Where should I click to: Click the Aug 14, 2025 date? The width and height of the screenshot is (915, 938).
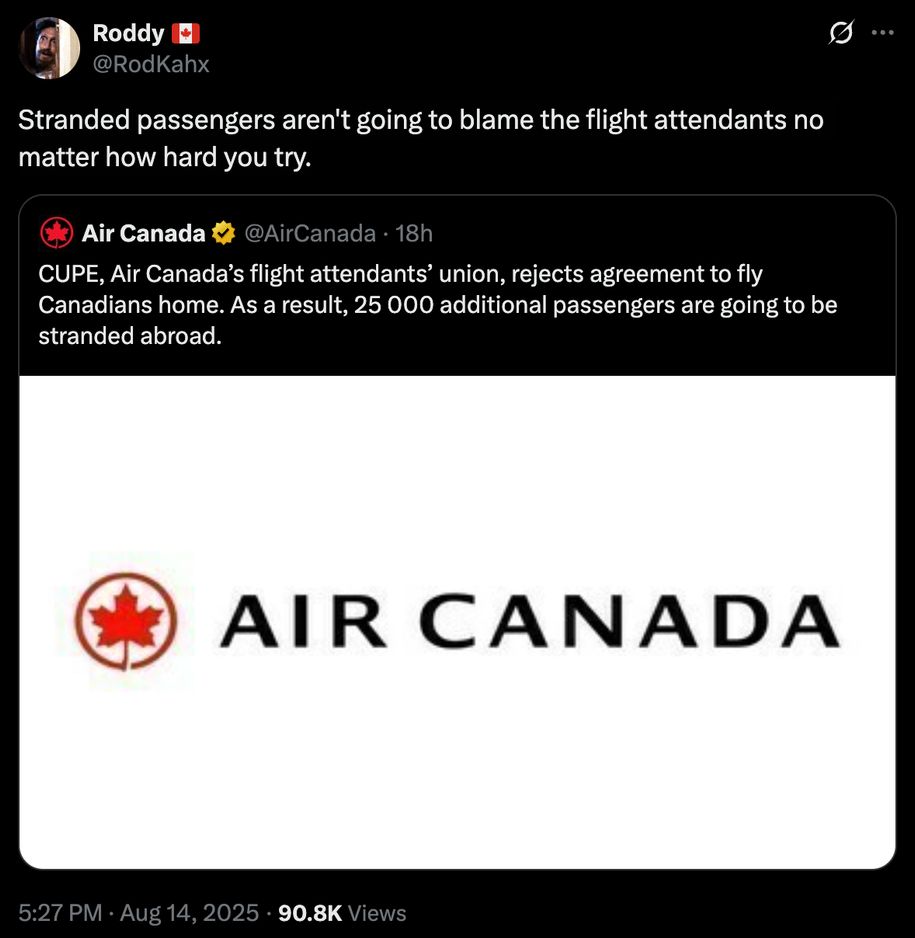(x=191, y=912)
